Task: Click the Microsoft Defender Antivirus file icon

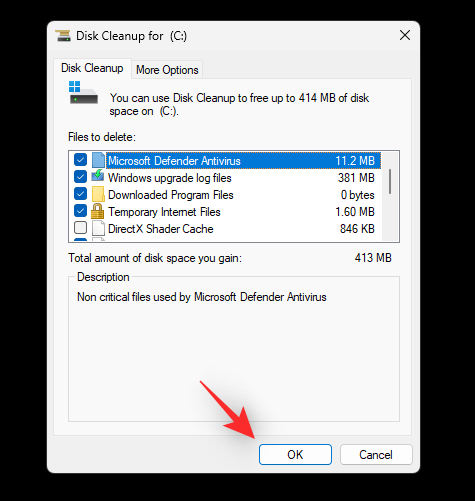Action: tap(98, 160)
